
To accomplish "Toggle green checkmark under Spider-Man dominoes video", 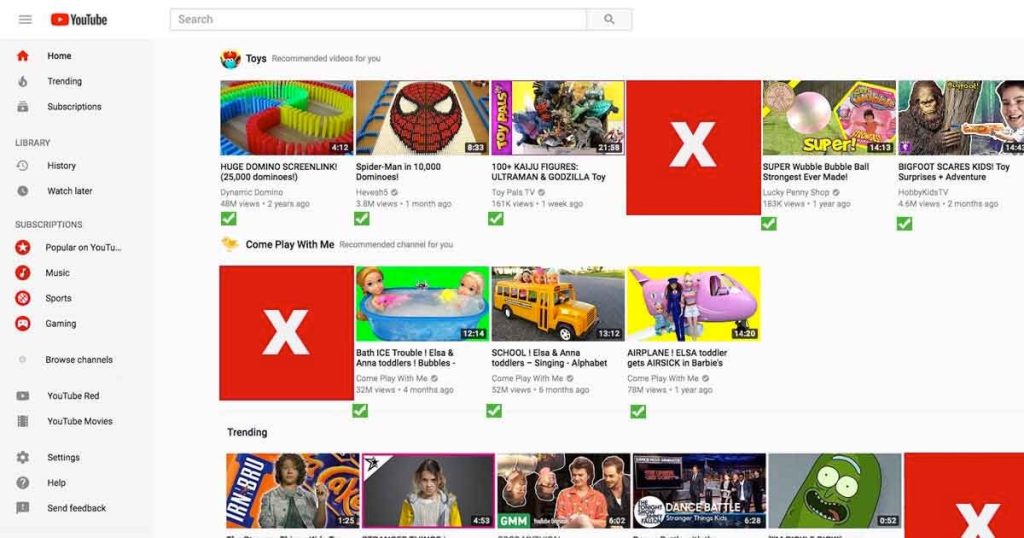I will (362, 218).
